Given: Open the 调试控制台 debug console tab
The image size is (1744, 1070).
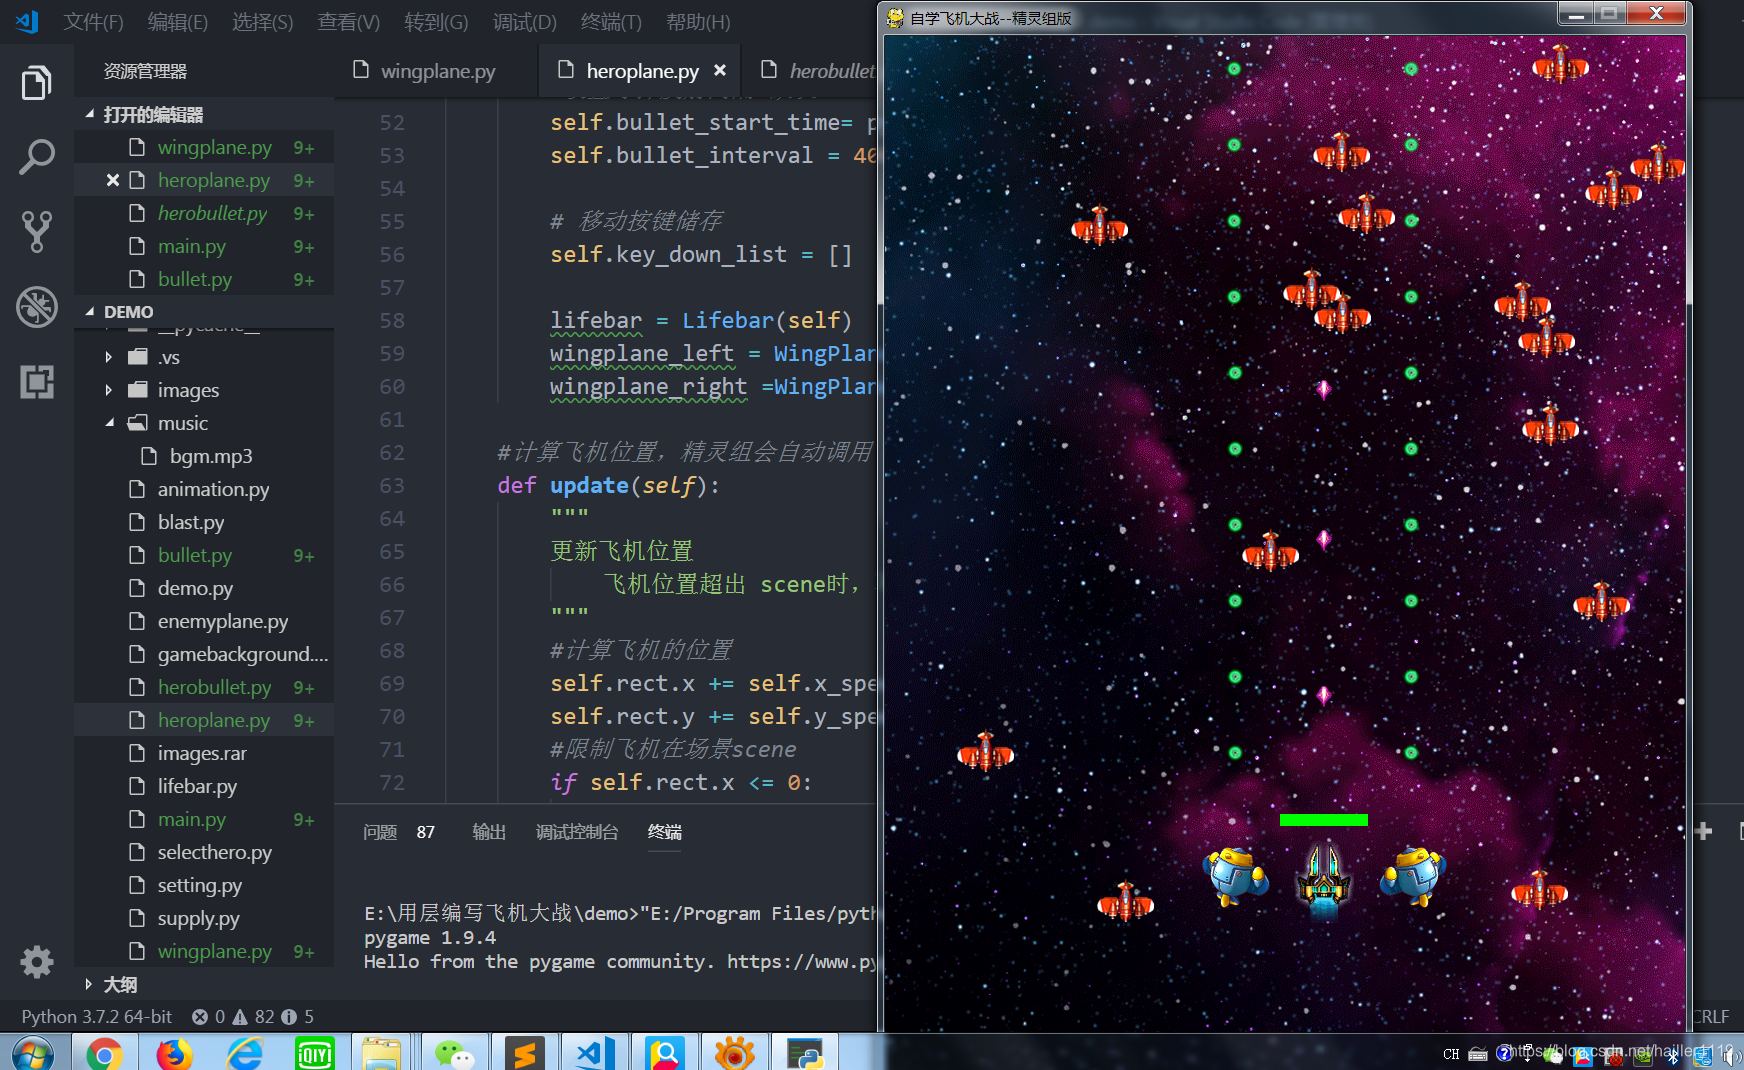Looking at the screenshot, I should coord(577,832).
